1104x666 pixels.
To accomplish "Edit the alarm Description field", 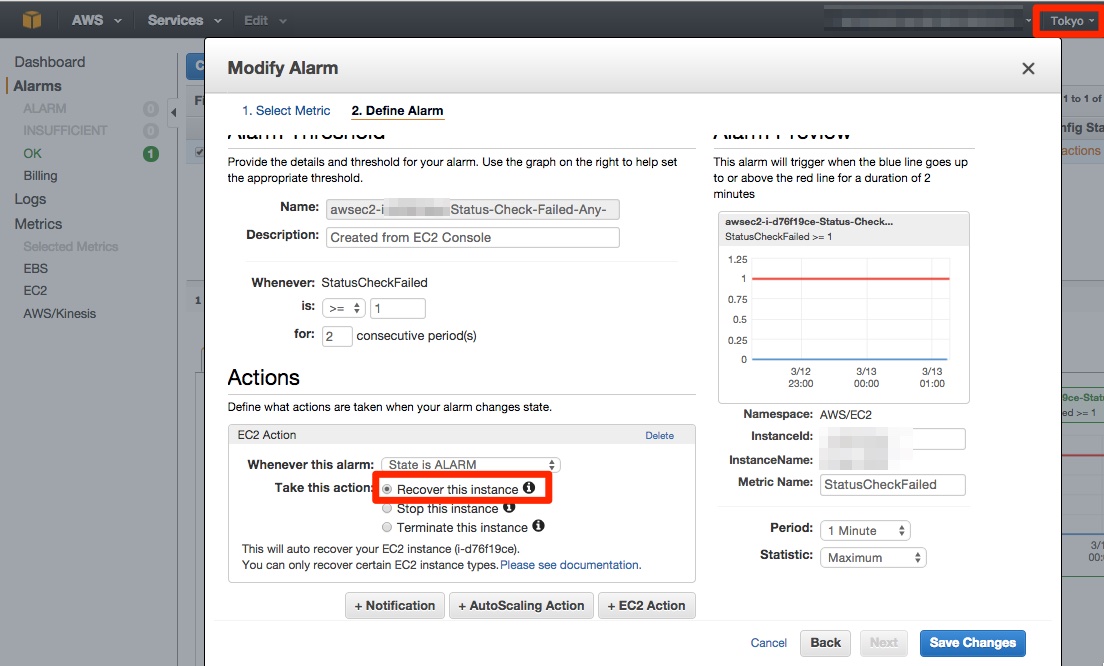I will pyautogui.click(x=472, y=237).
